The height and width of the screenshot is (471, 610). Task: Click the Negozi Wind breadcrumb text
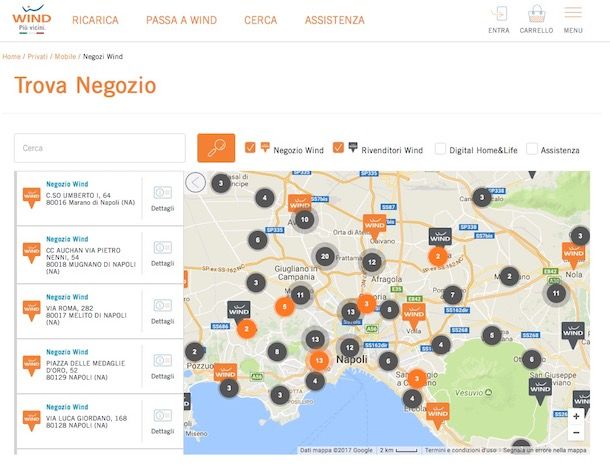(x=103, y=56)
